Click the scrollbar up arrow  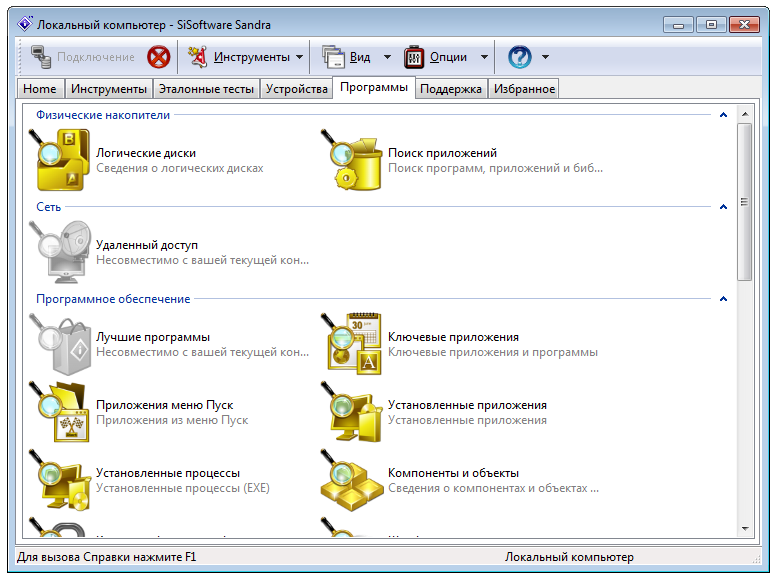745,114
